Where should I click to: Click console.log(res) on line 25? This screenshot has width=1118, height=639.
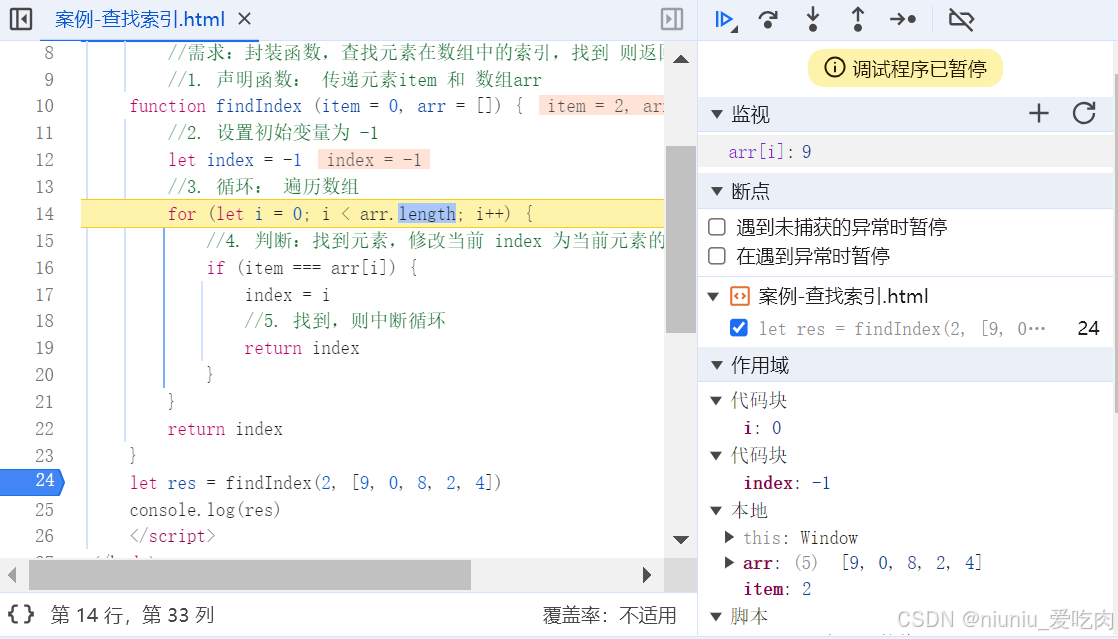(205, 510)
